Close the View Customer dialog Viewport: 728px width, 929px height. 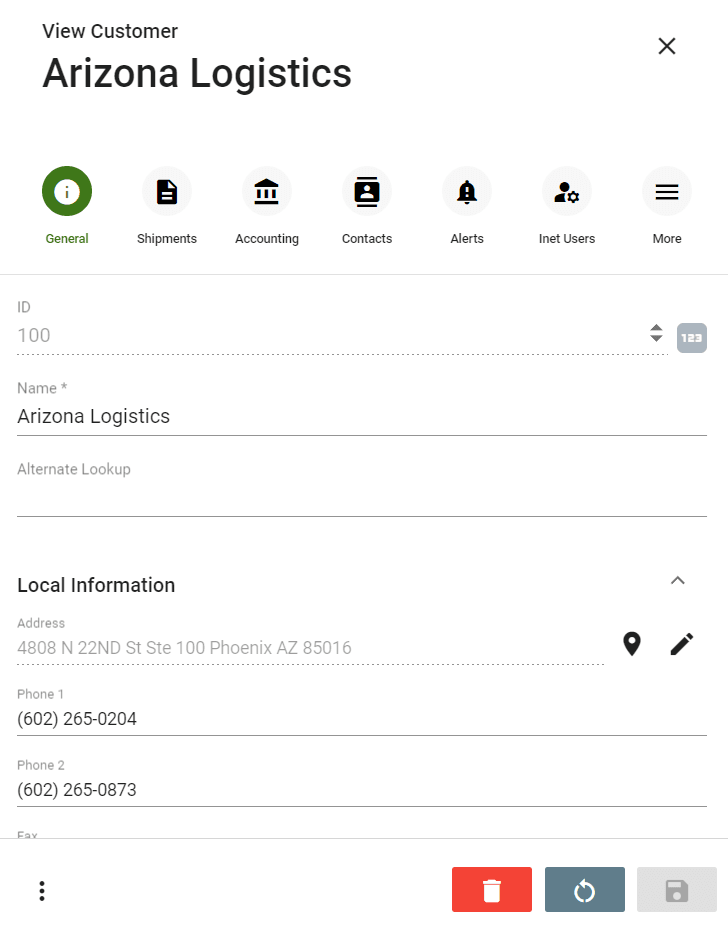coord(667,45)
